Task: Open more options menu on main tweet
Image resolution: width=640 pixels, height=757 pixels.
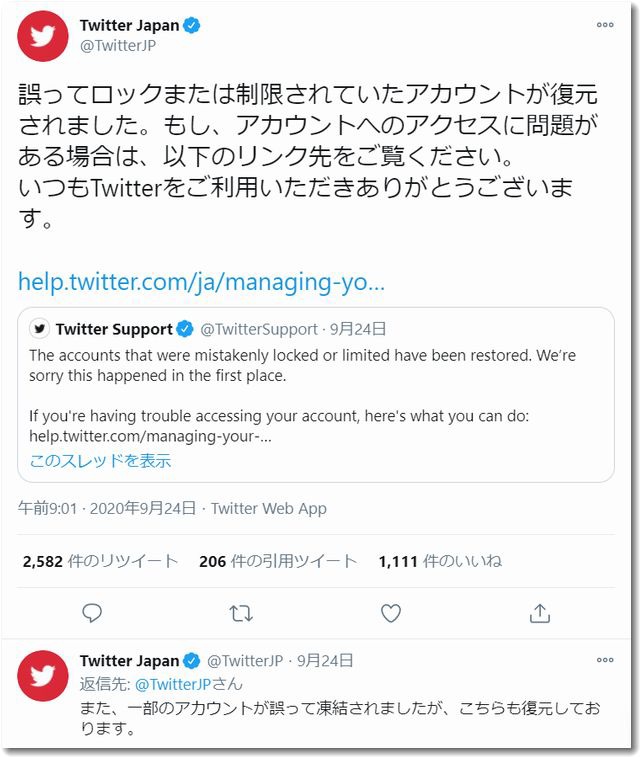Action: pyautogui.click(x=605, y=24)
